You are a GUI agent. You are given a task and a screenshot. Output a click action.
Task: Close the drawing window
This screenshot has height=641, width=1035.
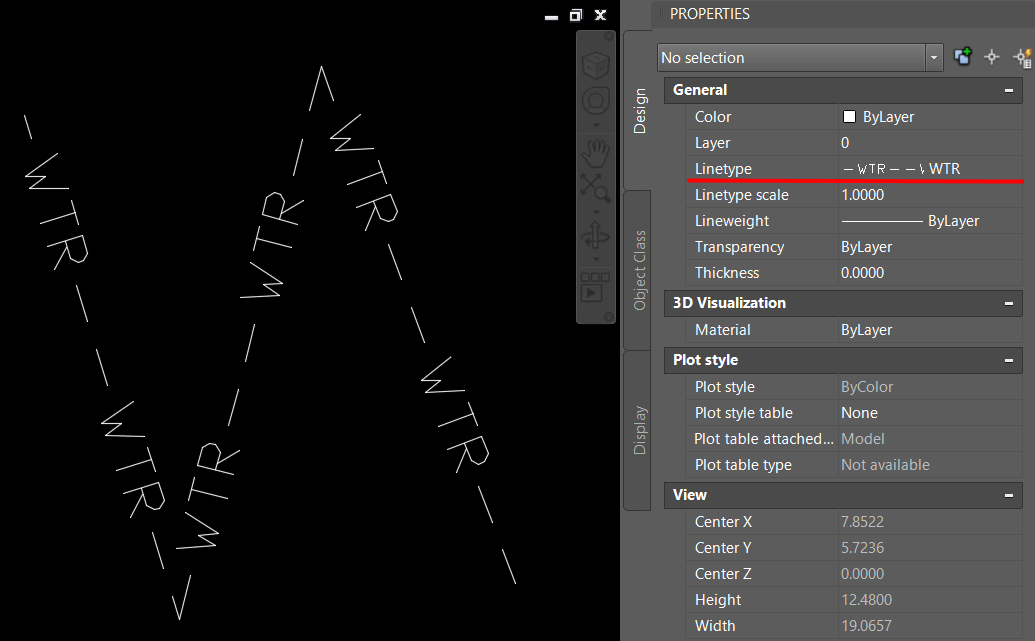(x=600, y=15)
